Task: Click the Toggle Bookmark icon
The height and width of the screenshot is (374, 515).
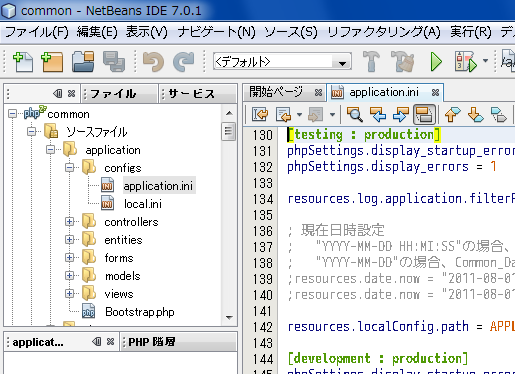Action: pos(499,114)
